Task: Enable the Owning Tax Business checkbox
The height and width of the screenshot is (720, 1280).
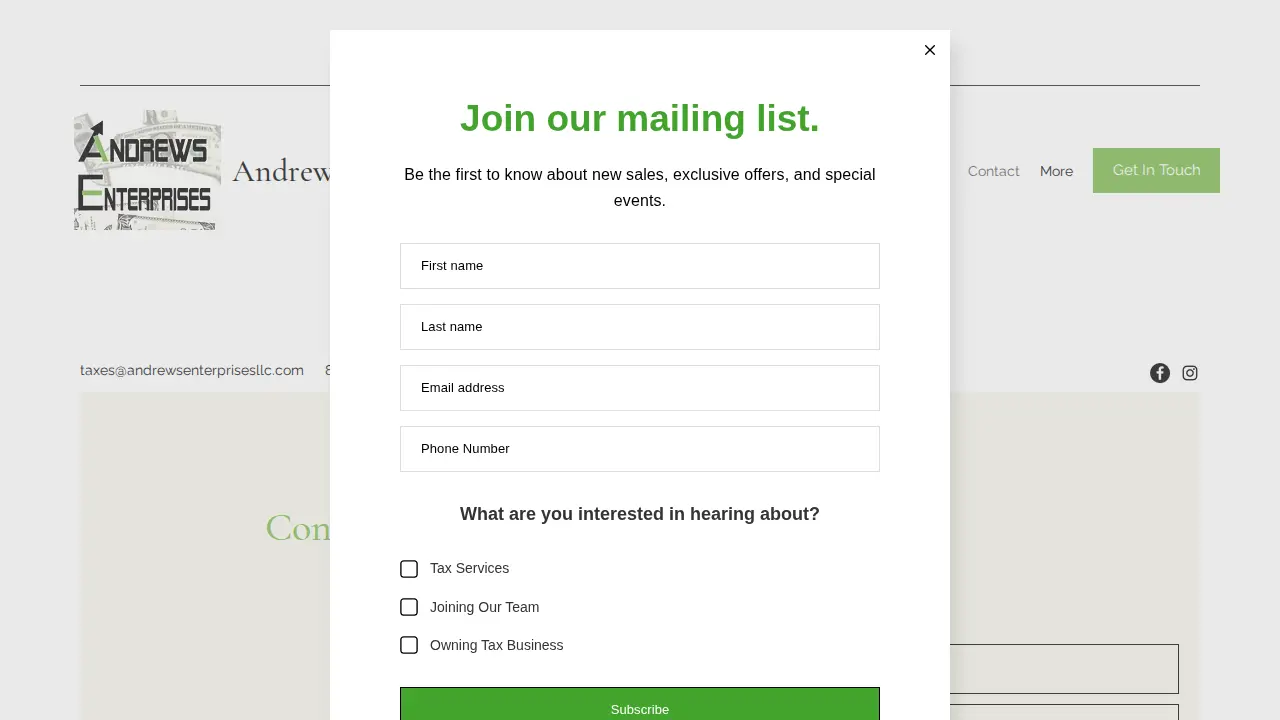Action: click(x=409, y=645)
